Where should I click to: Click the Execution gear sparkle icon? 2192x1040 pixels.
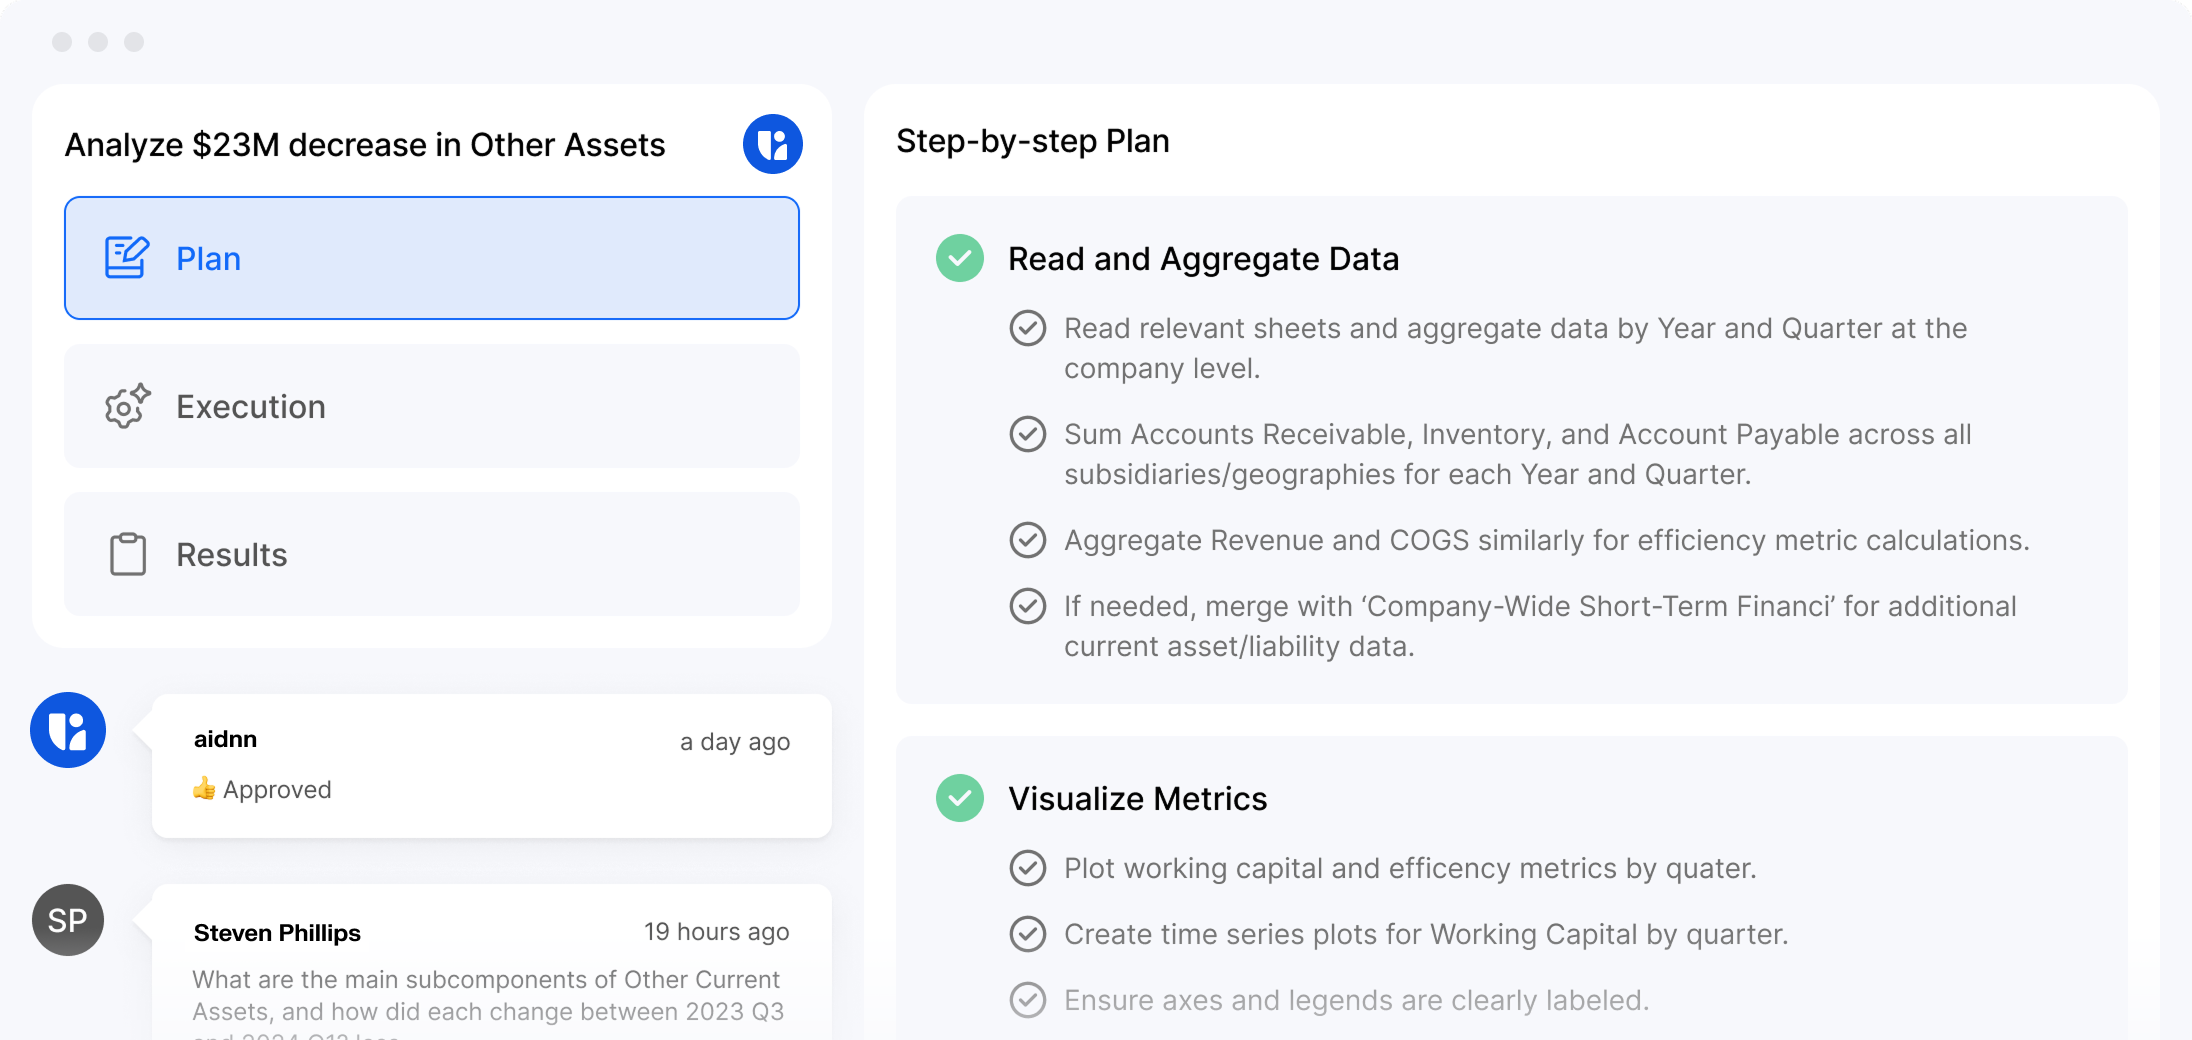127,406
